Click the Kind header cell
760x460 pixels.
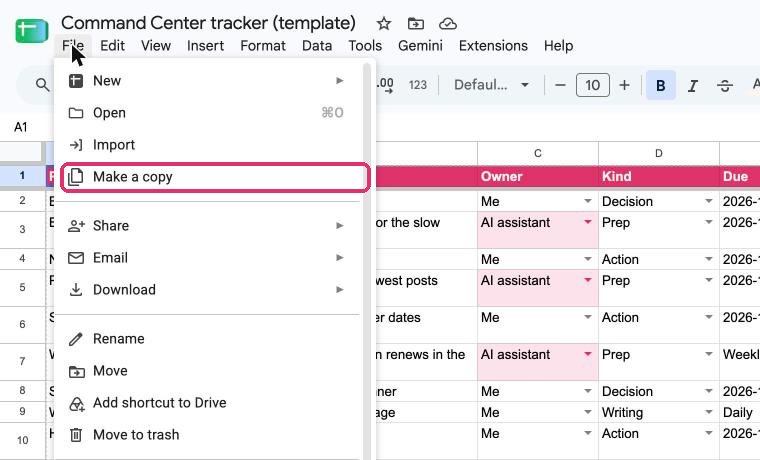point(659,176)
